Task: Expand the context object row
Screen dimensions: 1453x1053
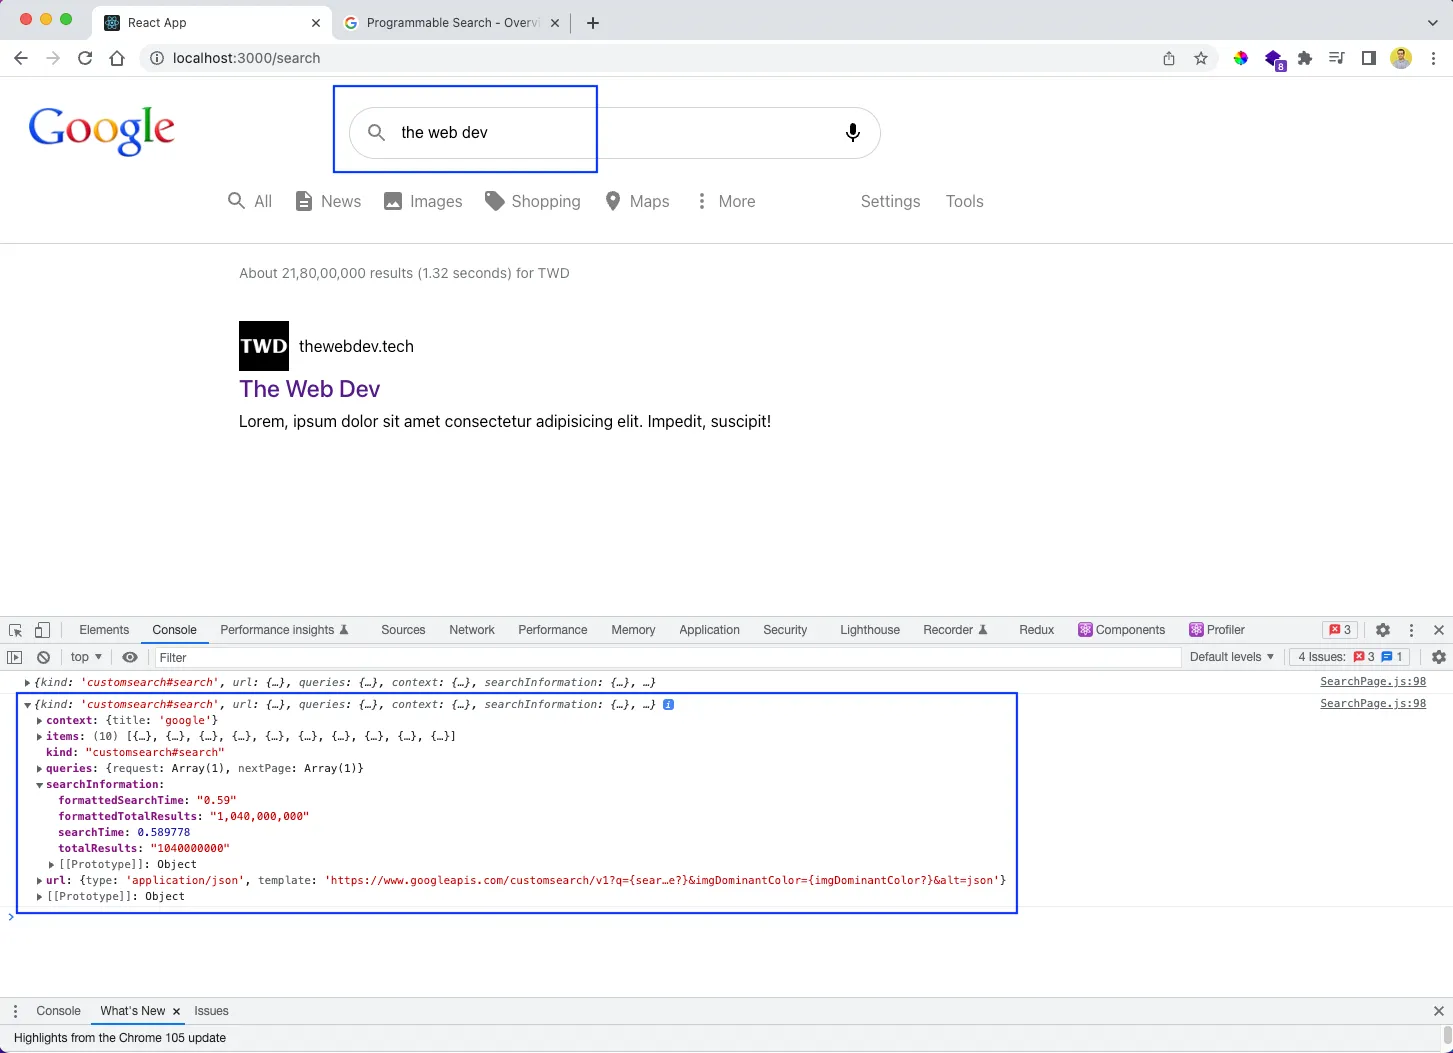Action: pos(39,721)
